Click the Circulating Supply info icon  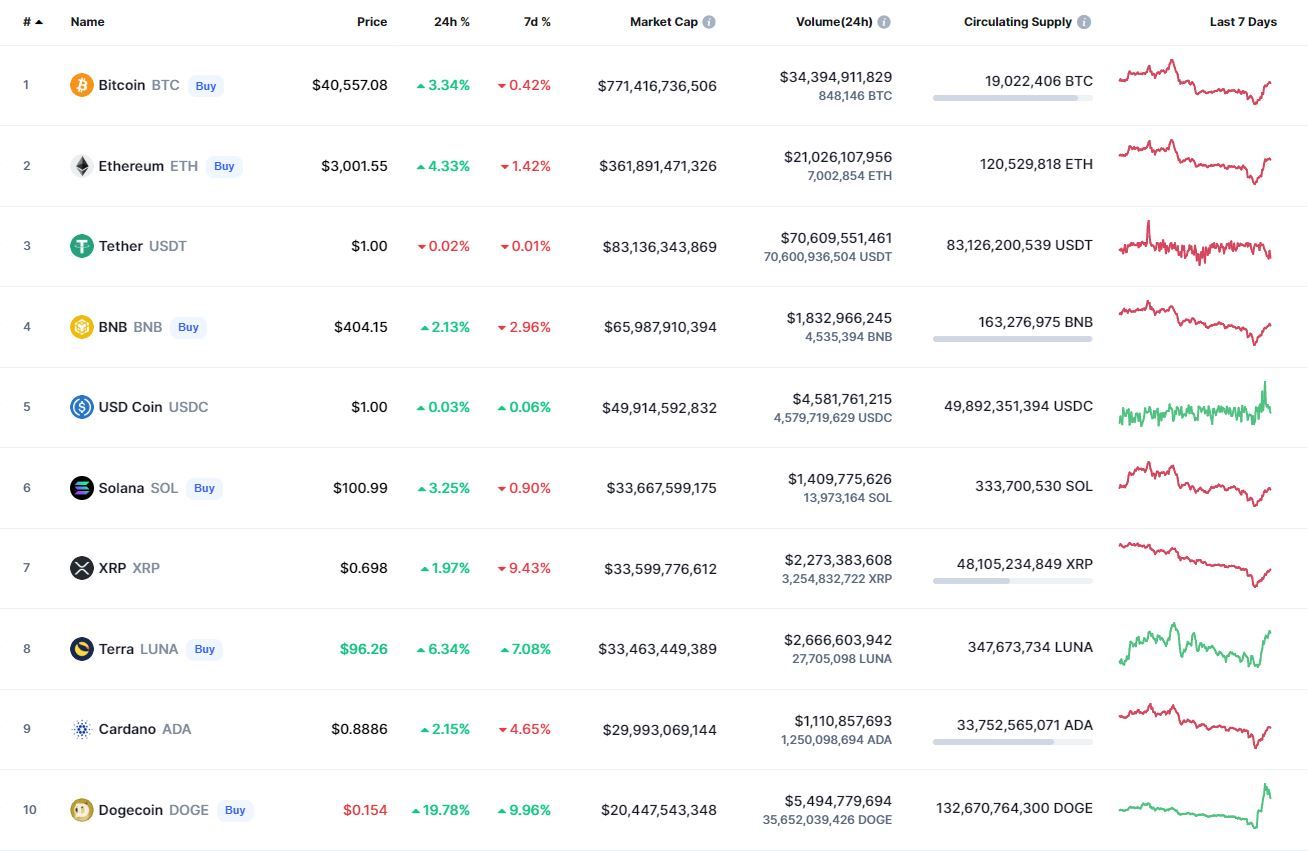click(1084, 22)
